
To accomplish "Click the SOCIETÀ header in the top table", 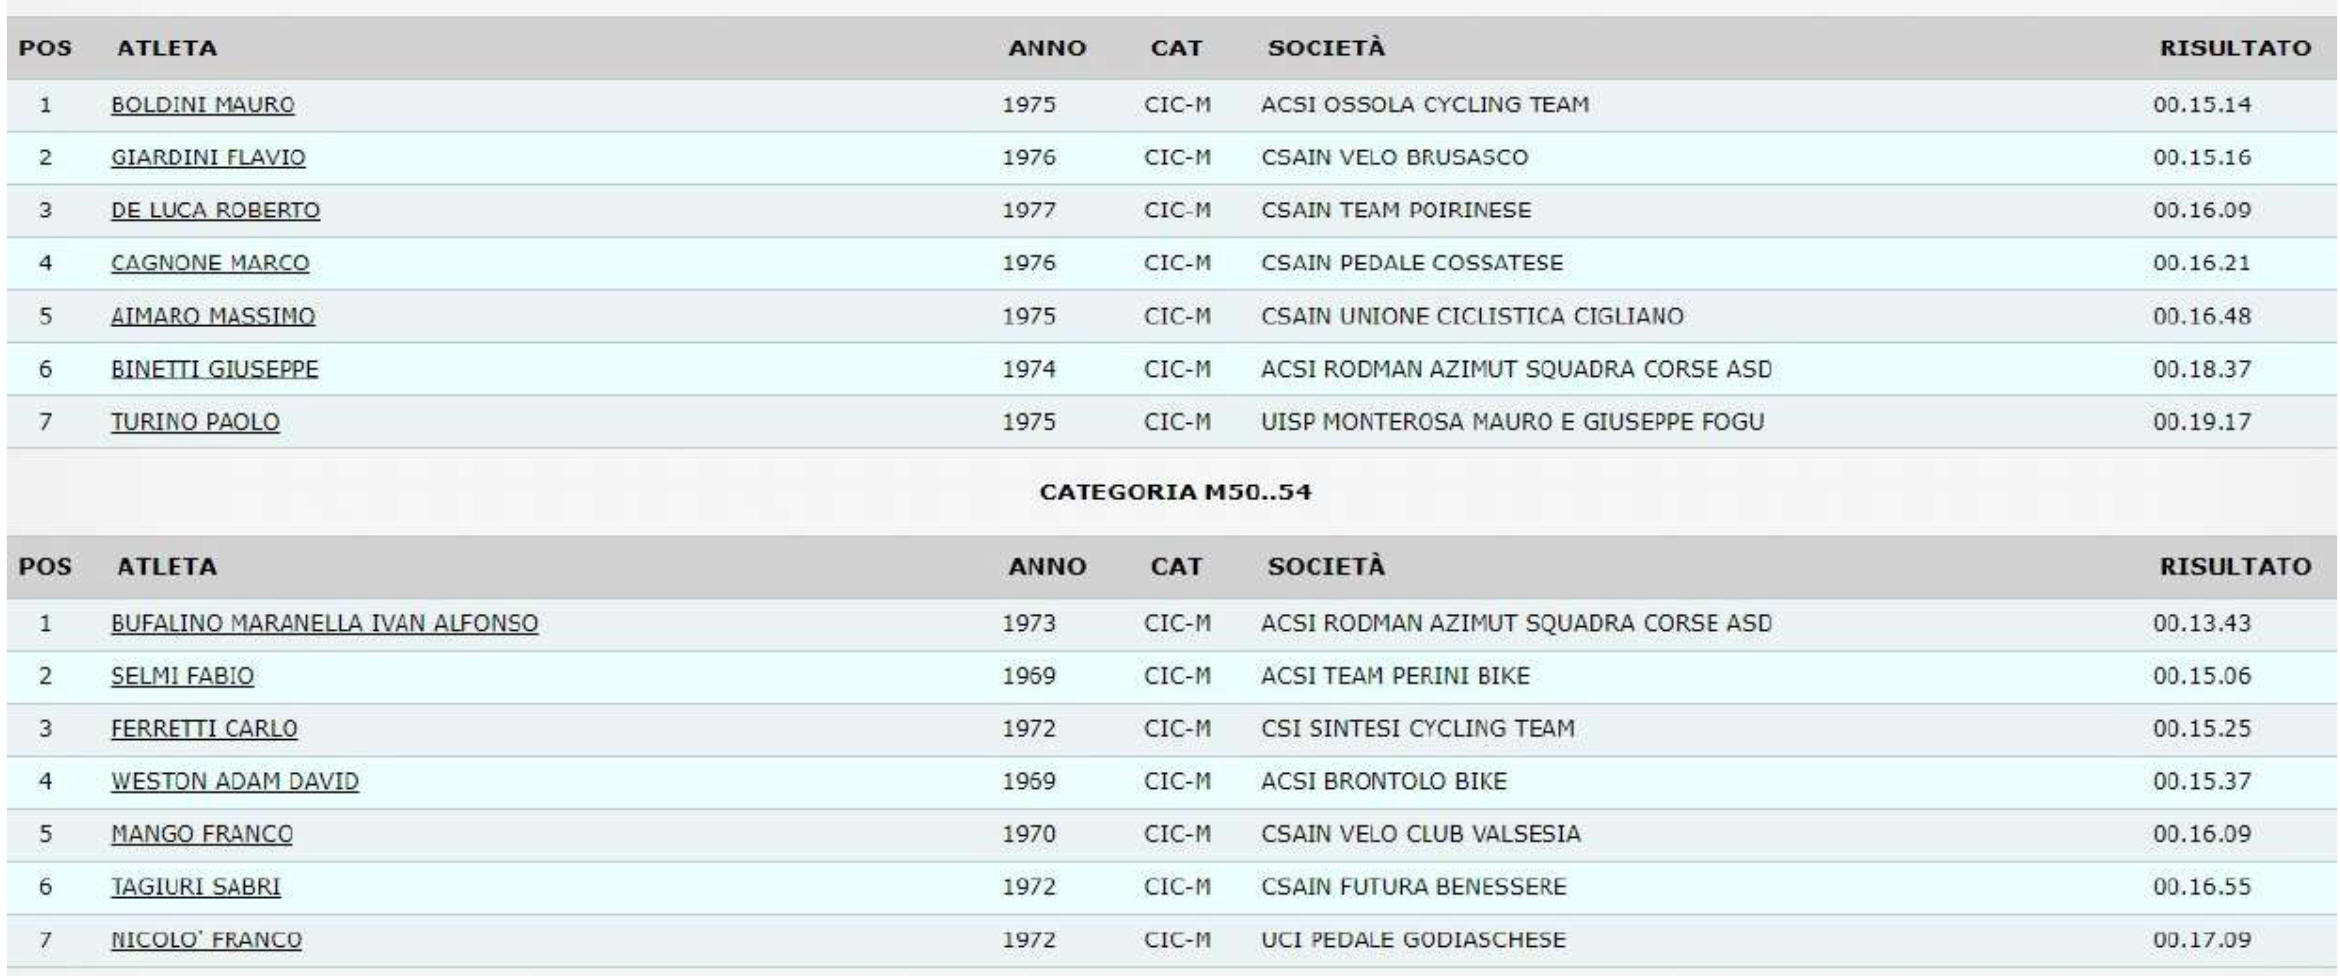I will [1326, 48].
